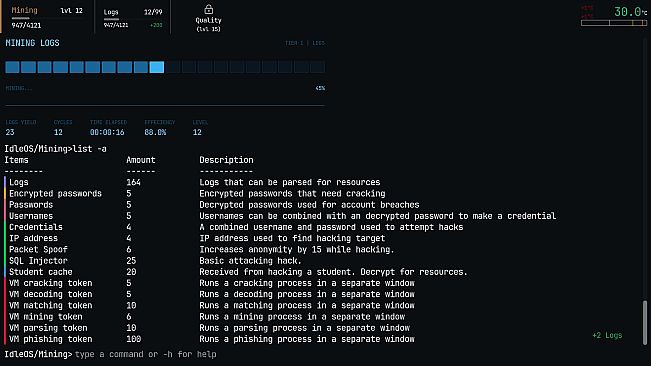Click the highlighted mining progress block
The height and width of the screenshot is (366, 651).
tap(157, 67)
